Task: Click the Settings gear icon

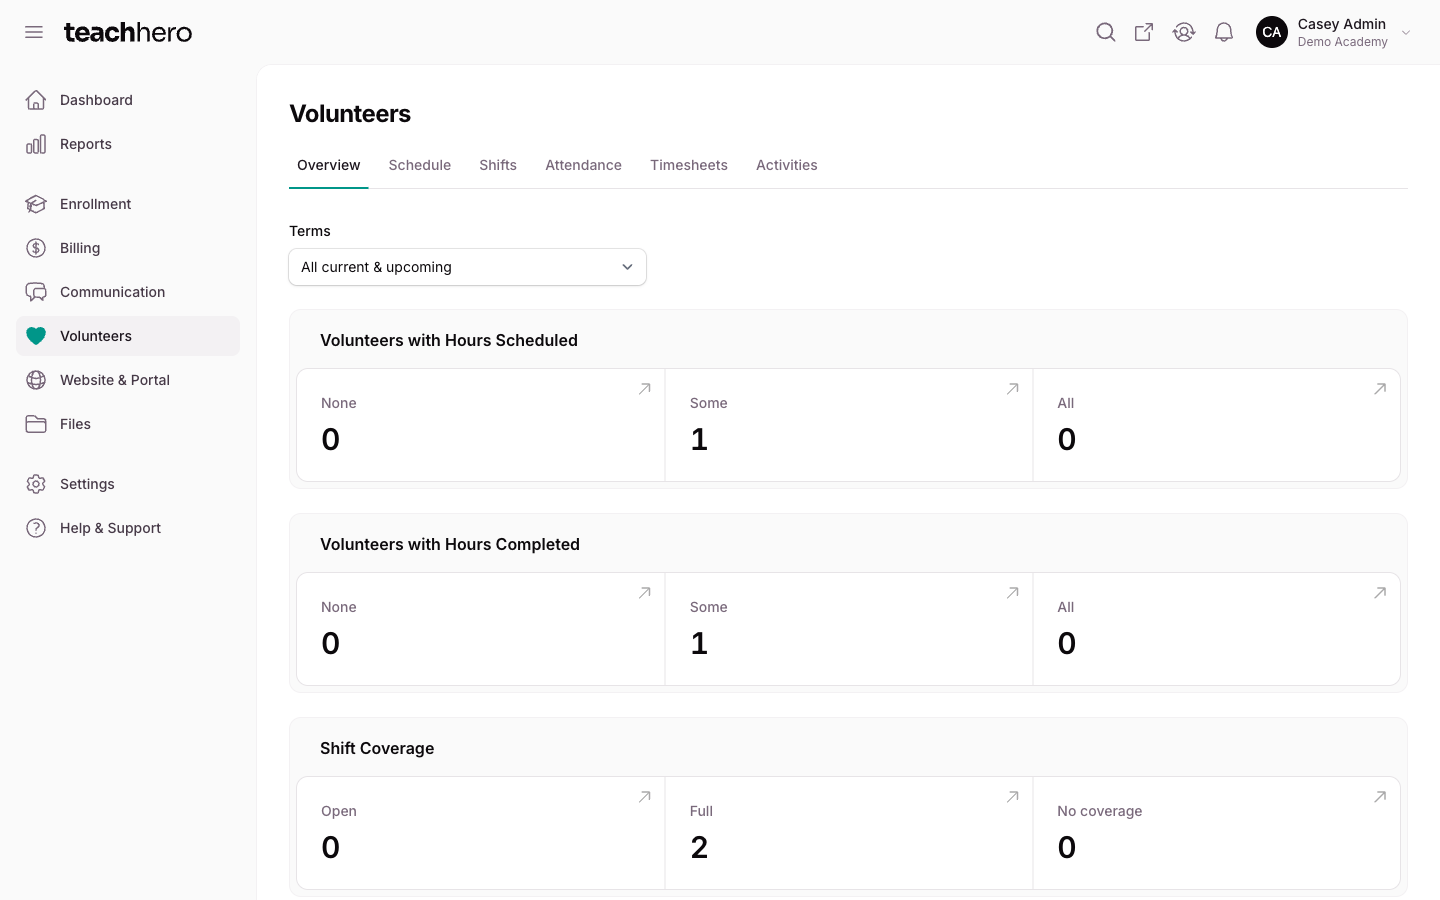Action: [x=36, y=484]
